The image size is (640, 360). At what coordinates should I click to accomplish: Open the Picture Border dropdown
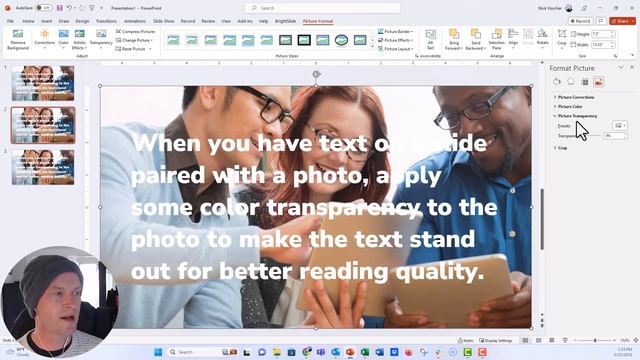[396, 31]
